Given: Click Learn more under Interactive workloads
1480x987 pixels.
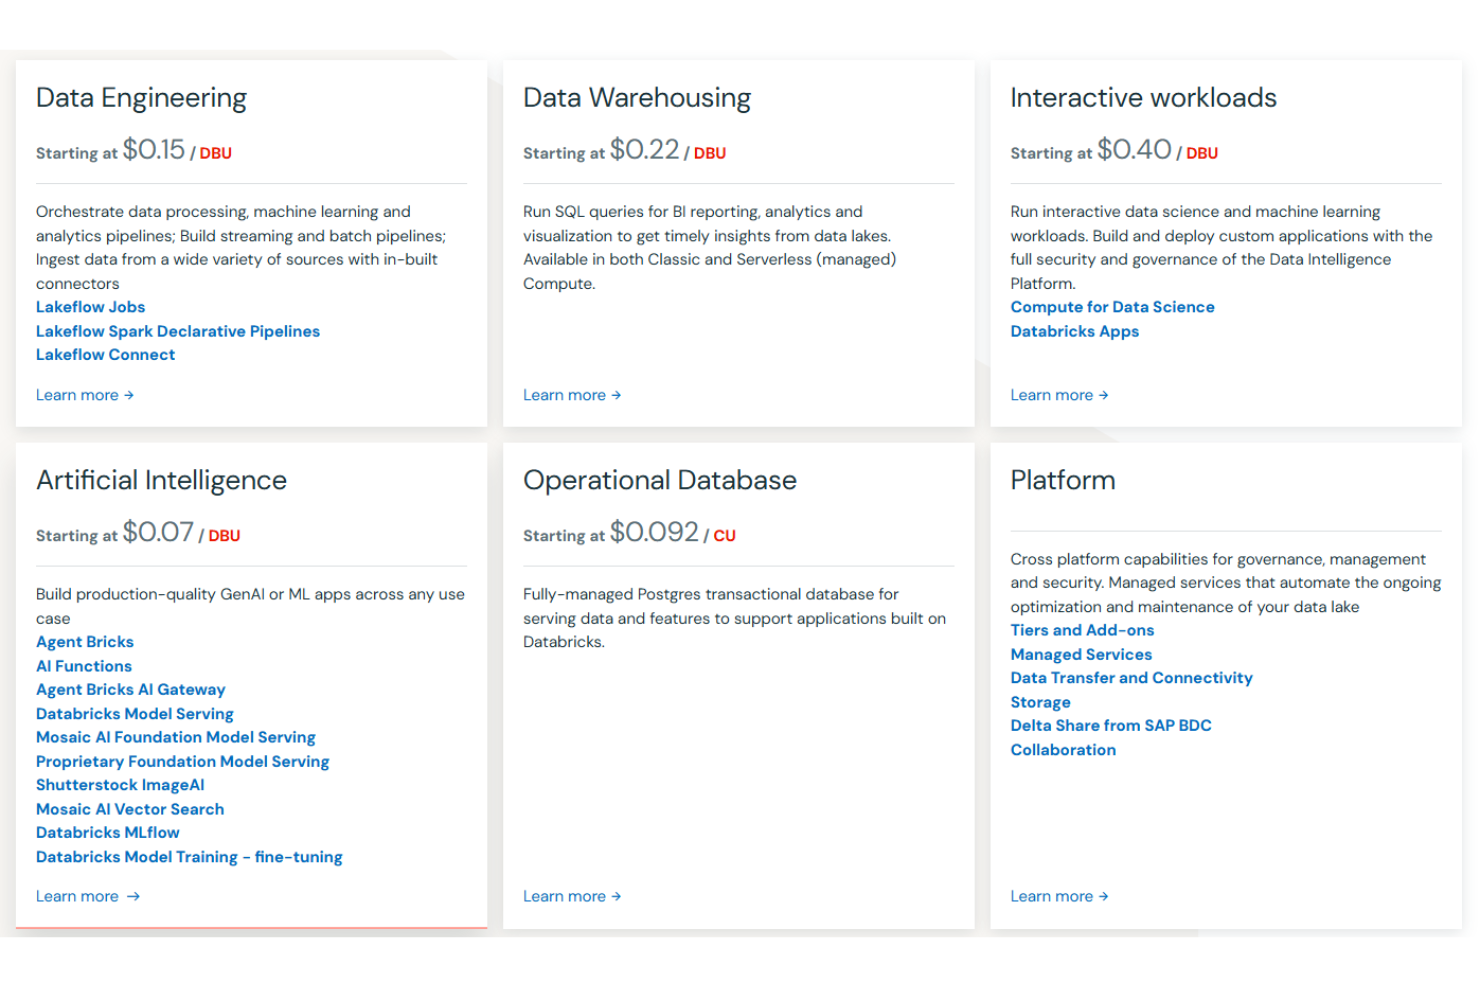Looking at the screenshot, I should (1059, 395).
